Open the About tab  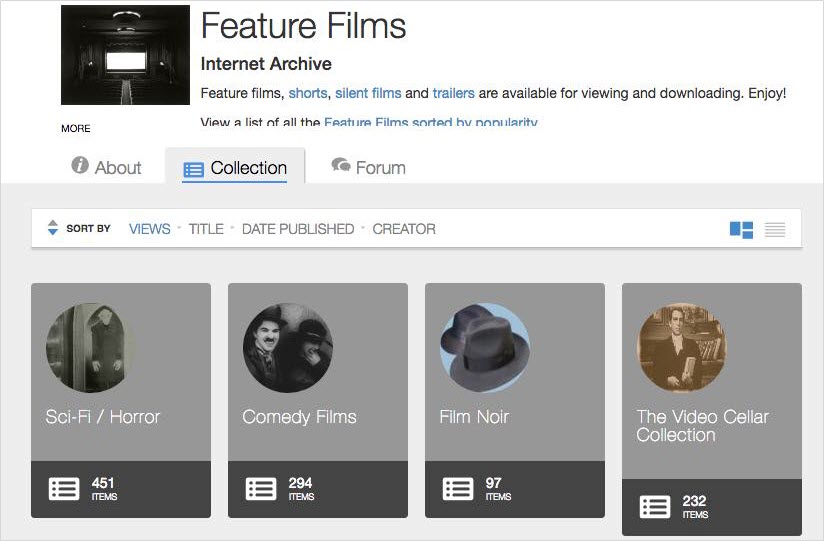(x=106, y=167)
